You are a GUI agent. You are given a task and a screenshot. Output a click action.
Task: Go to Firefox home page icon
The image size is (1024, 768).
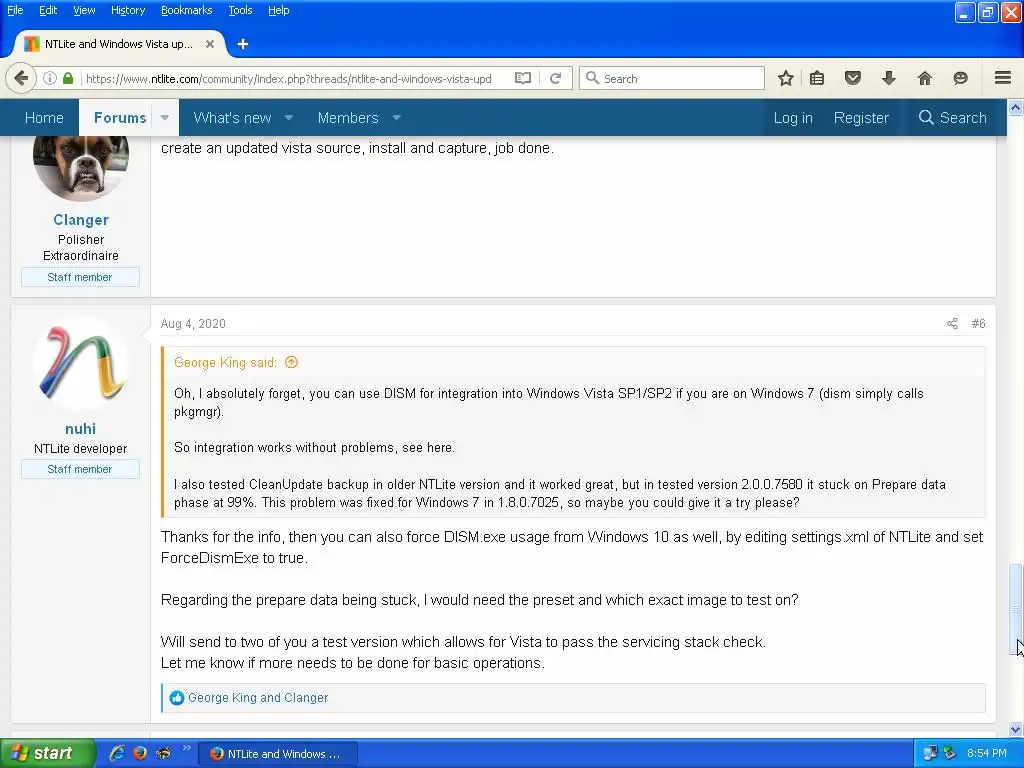(925, 78)
